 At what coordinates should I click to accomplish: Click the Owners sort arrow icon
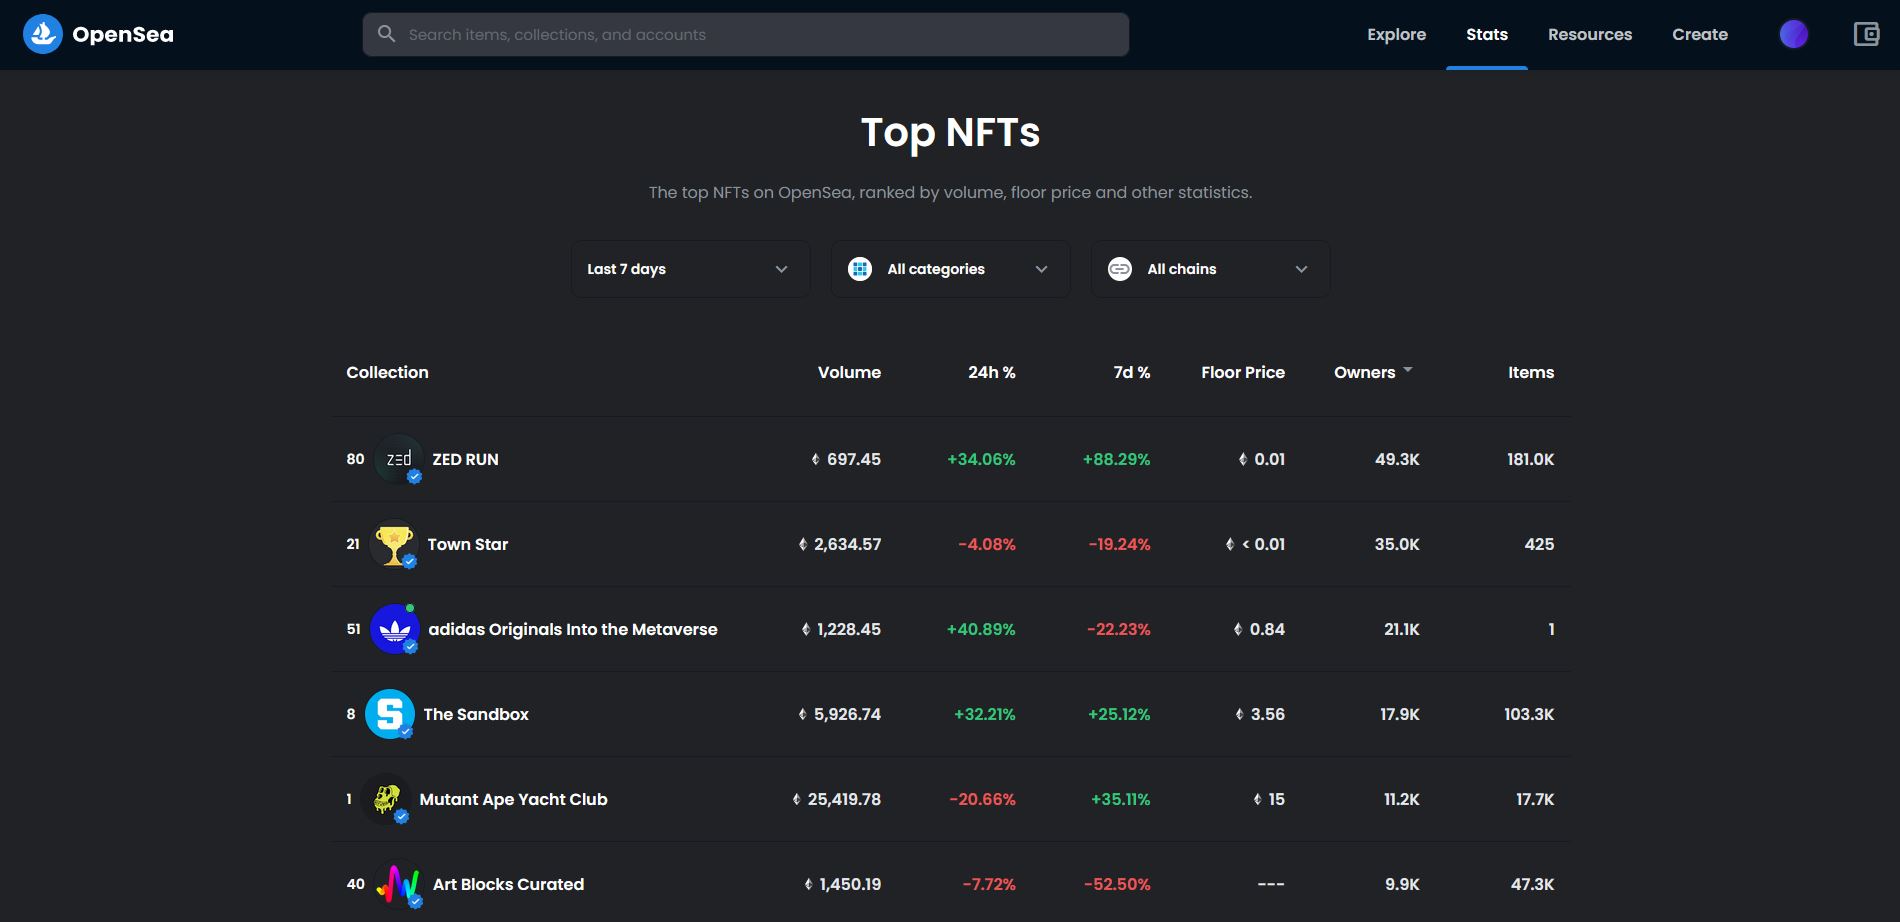(1408, 370)
